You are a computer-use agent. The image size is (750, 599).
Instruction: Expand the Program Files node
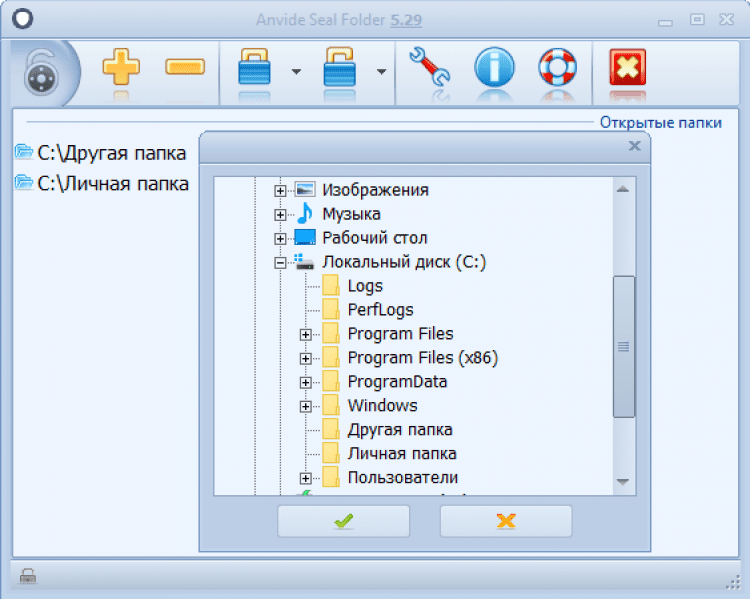[306, 334]
